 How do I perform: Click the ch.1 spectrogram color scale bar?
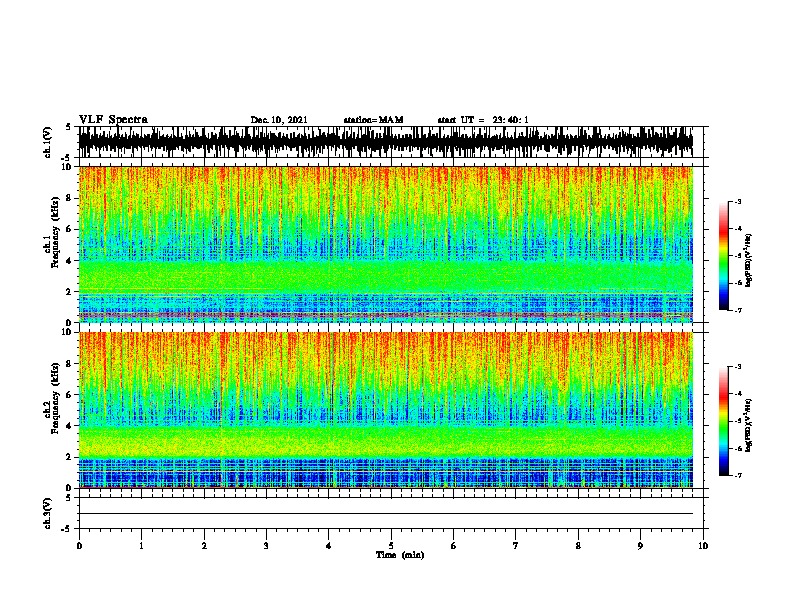tap(723, 256)
